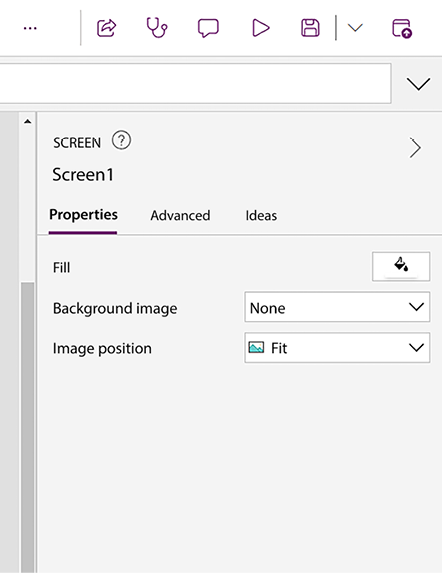This screenshot has height=573, width=442.
Task: Click the Share app icon
Action: tap(106, 28)
